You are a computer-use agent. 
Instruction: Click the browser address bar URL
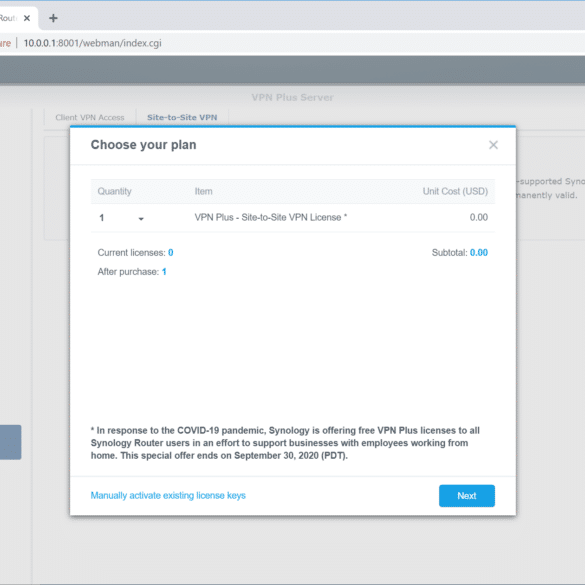coord(93,43)
